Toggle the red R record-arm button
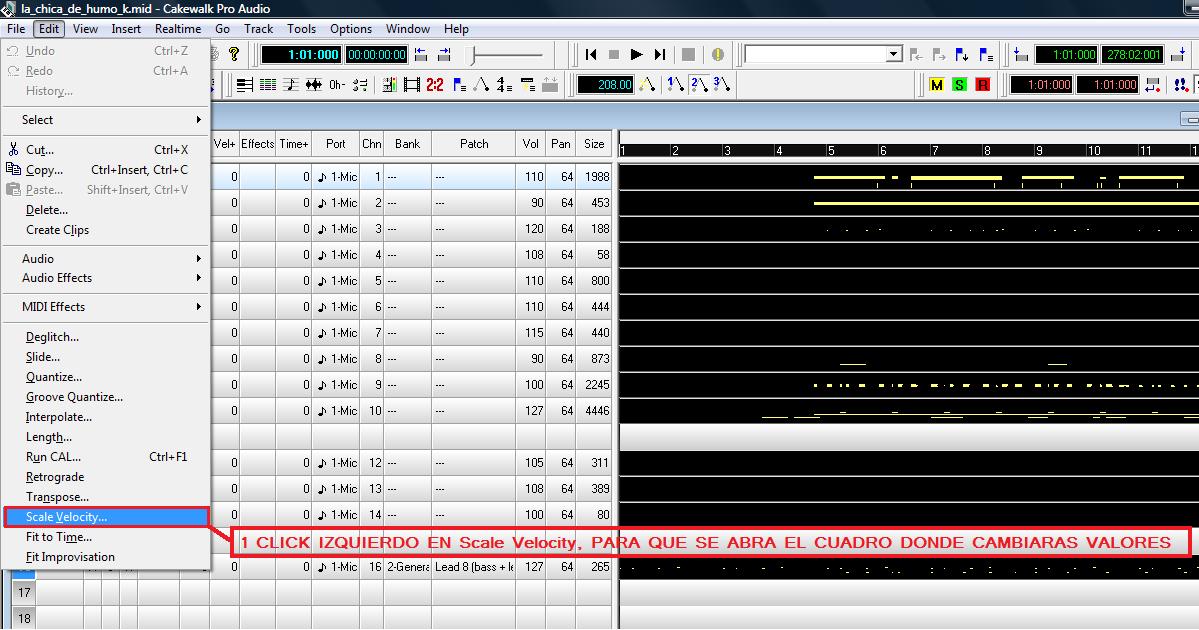 (x=983, y=85)
